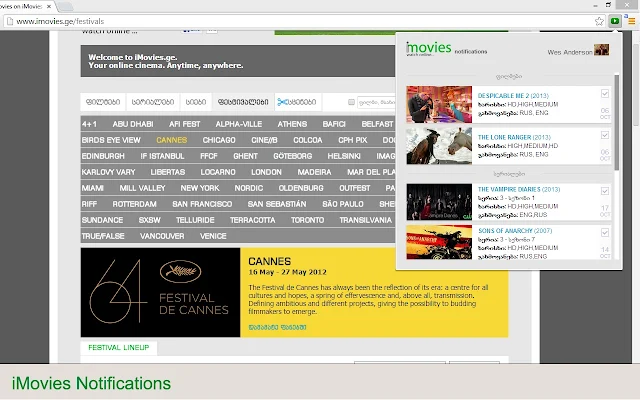Select the COLCOA festival

[308, 140]
